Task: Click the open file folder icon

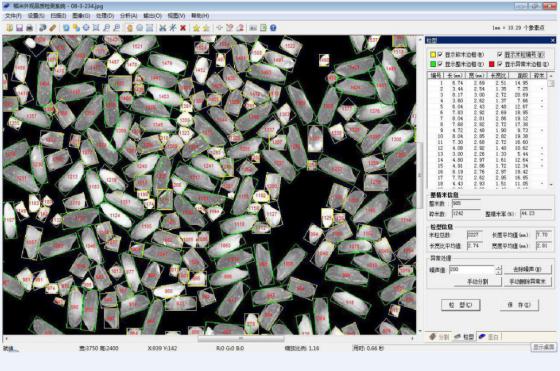Action: 10,28
